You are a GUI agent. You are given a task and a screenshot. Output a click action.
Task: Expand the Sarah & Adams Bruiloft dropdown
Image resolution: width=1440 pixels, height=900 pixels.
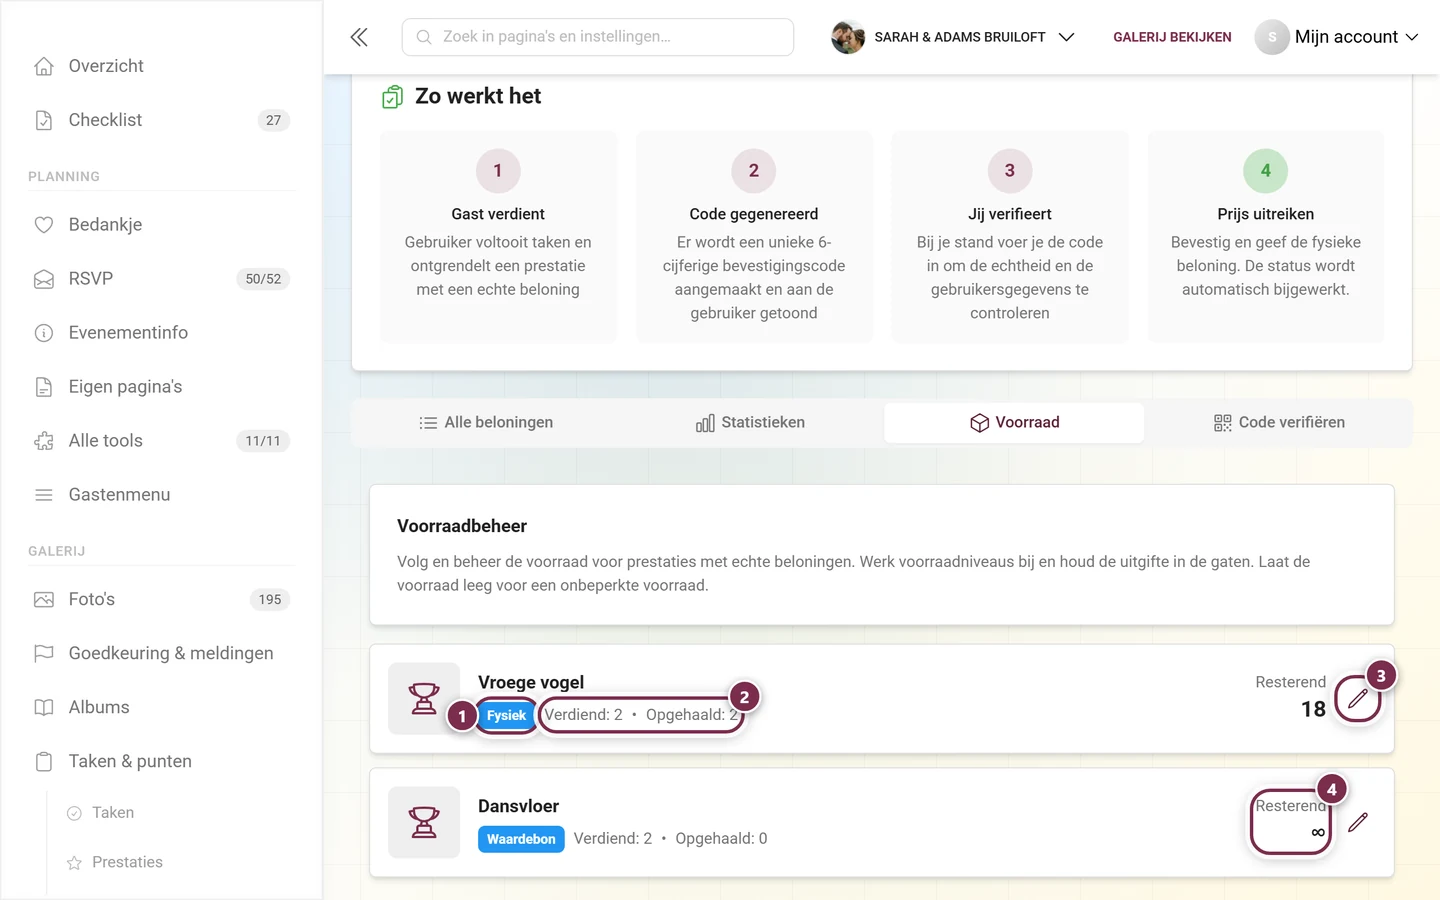[1066, 37]
